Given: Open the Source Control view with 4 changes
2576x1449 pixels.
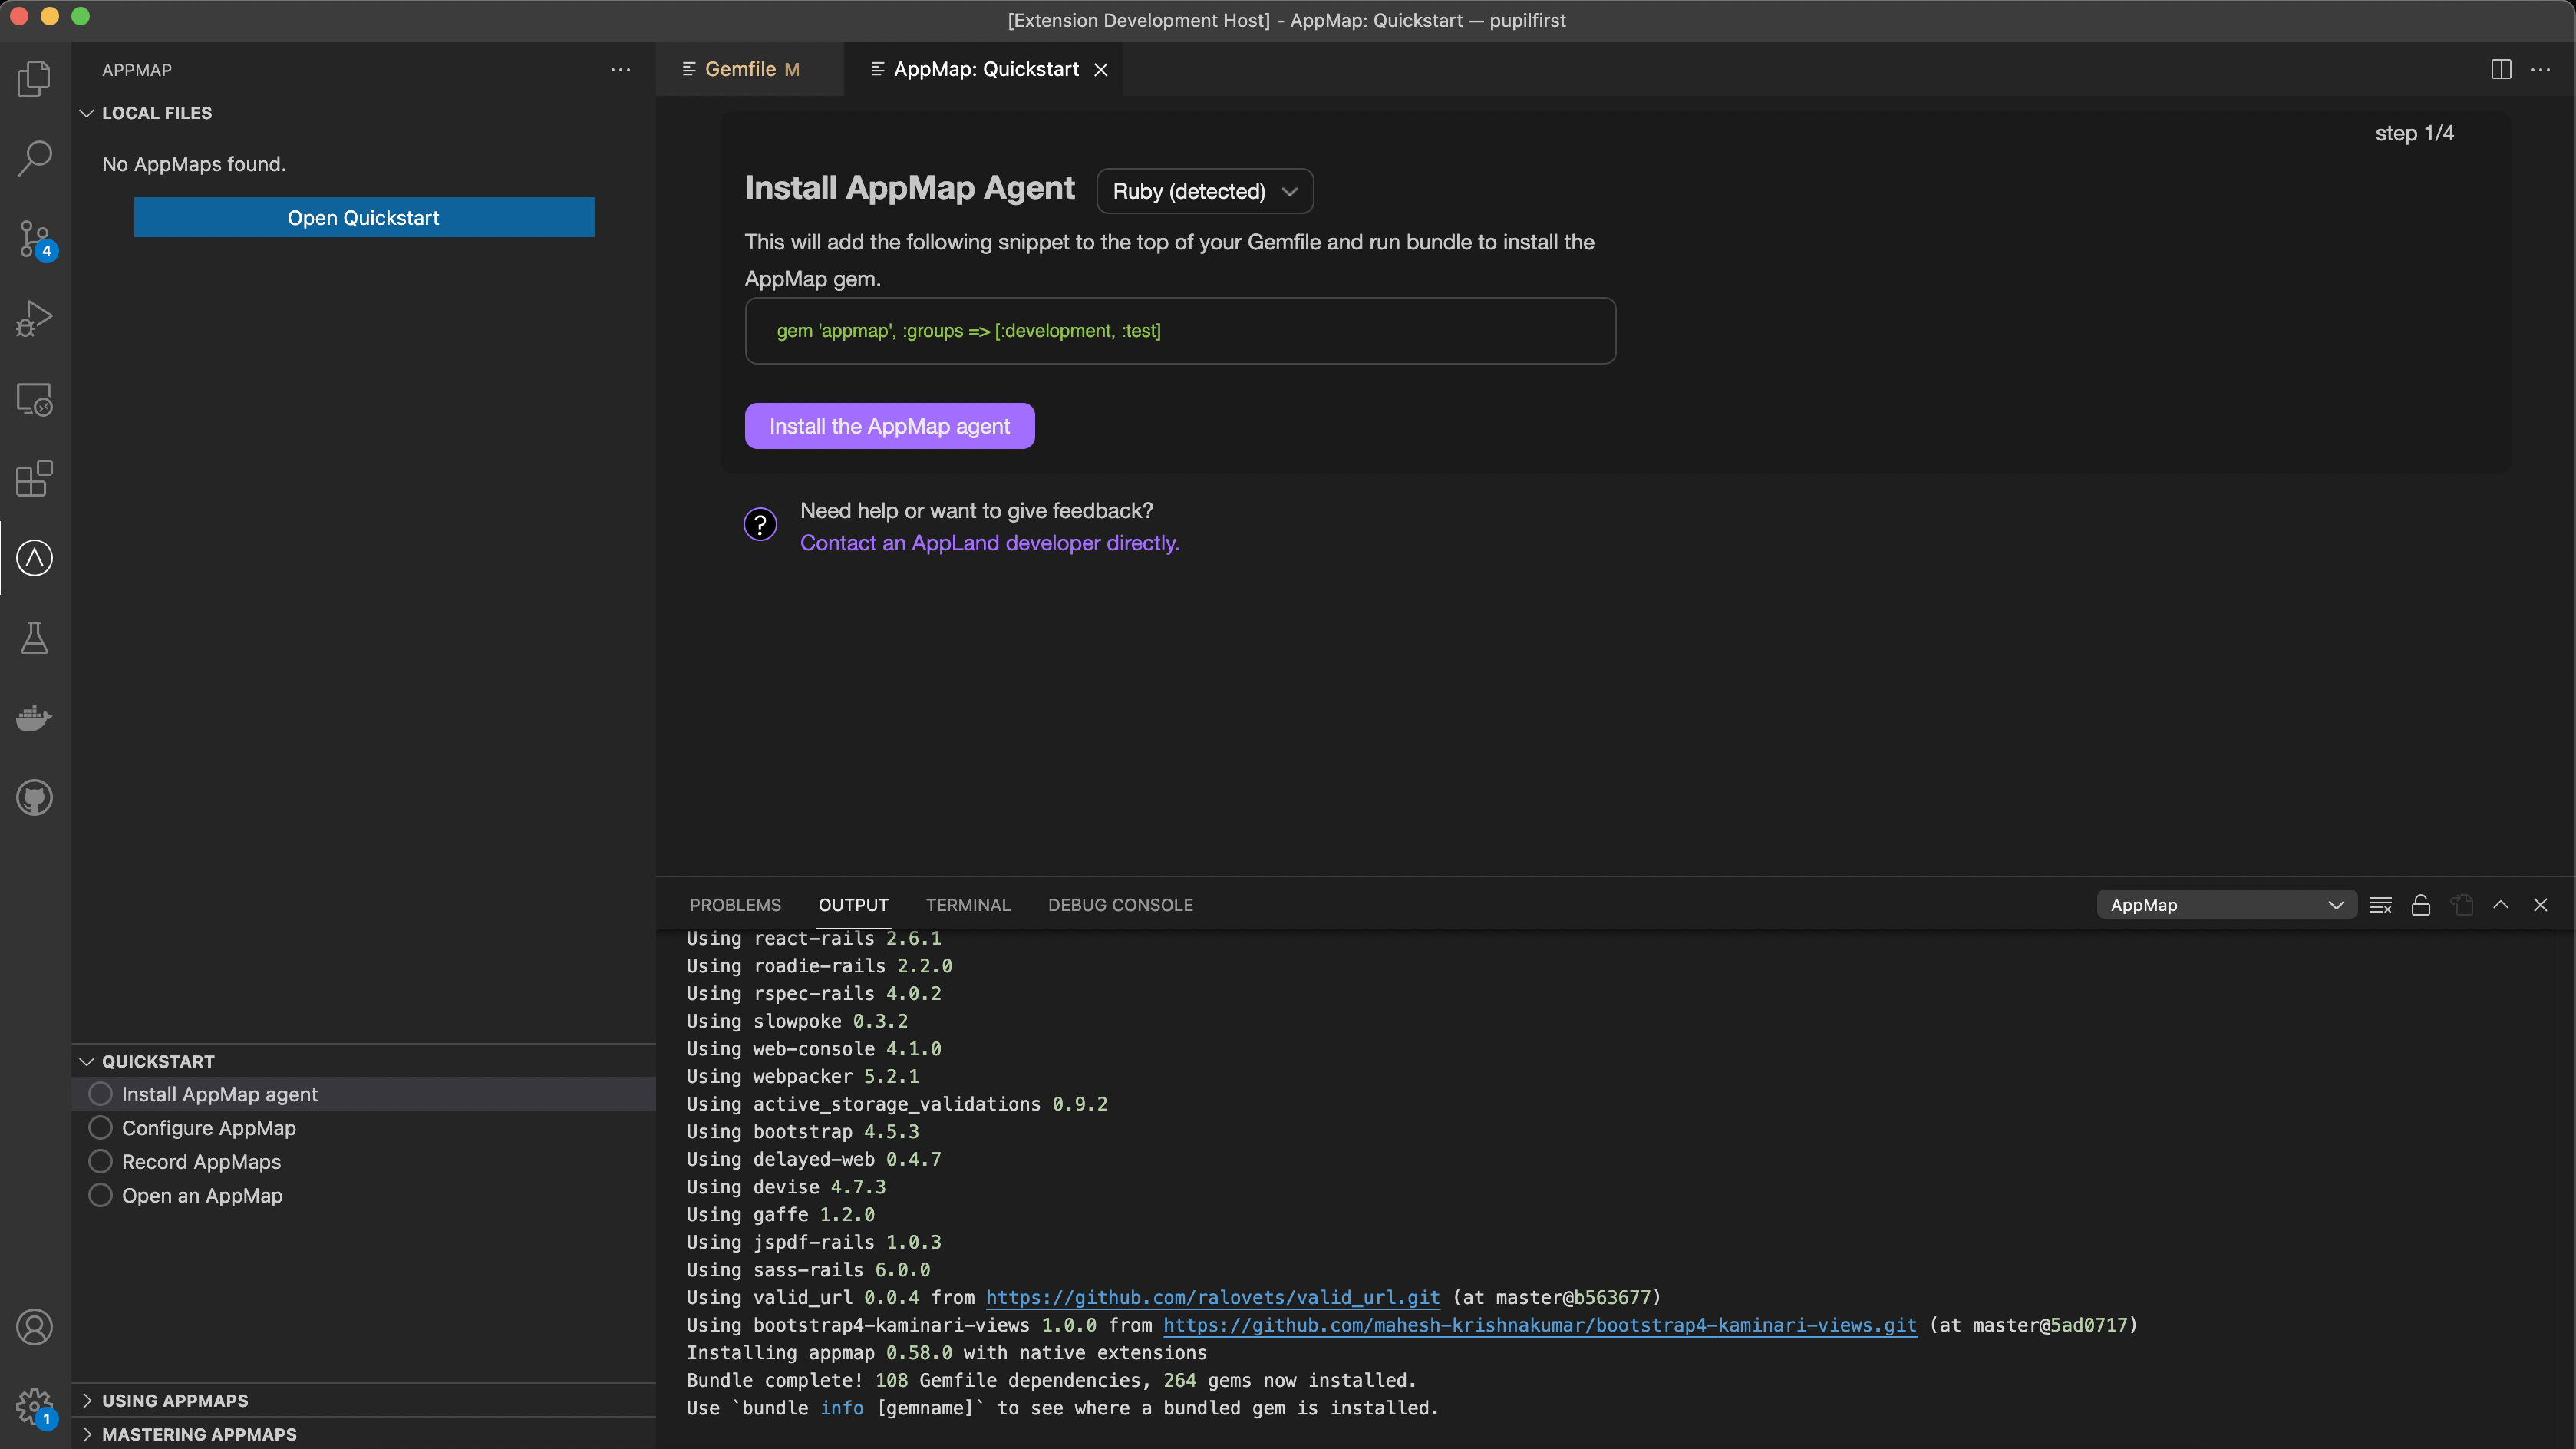Looking at the screenshot, I should click(x=34, y=238).
